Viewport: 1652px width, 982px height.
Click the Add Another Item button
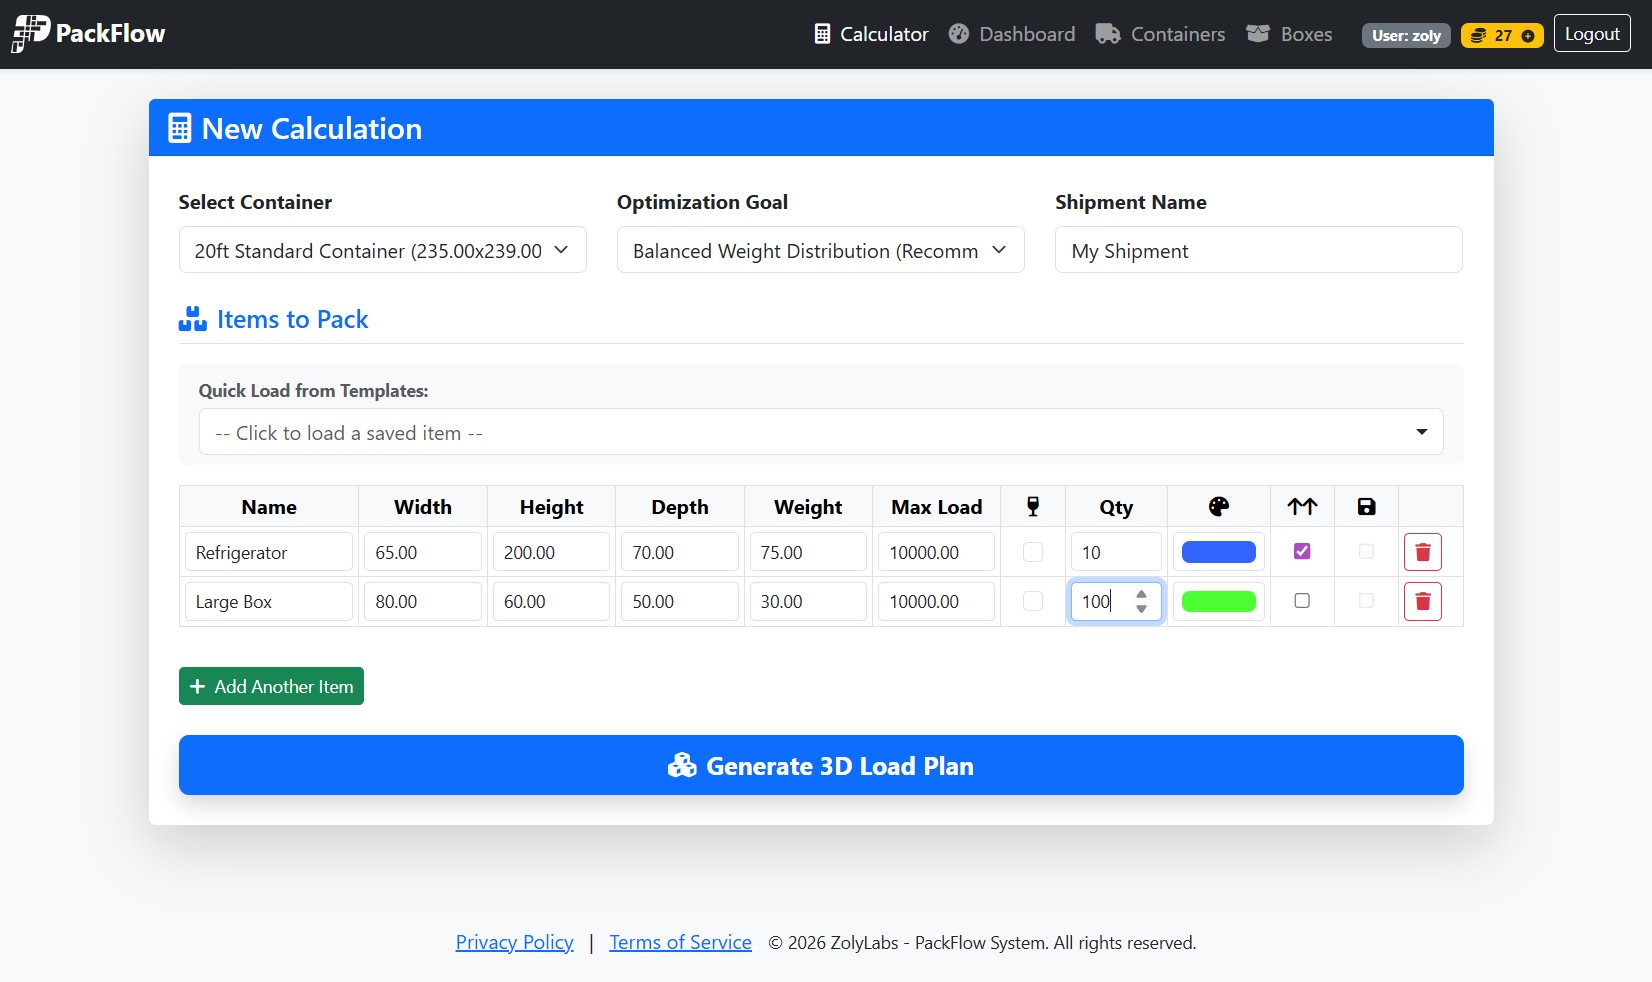270,686
